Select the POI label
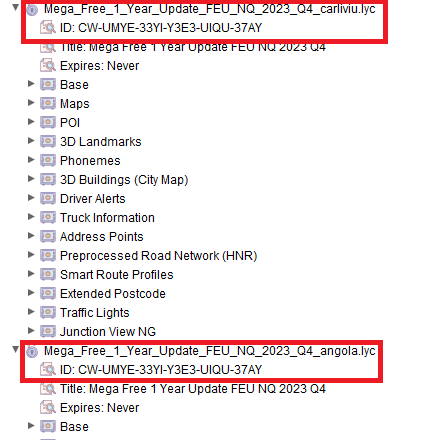 [70, 123]
